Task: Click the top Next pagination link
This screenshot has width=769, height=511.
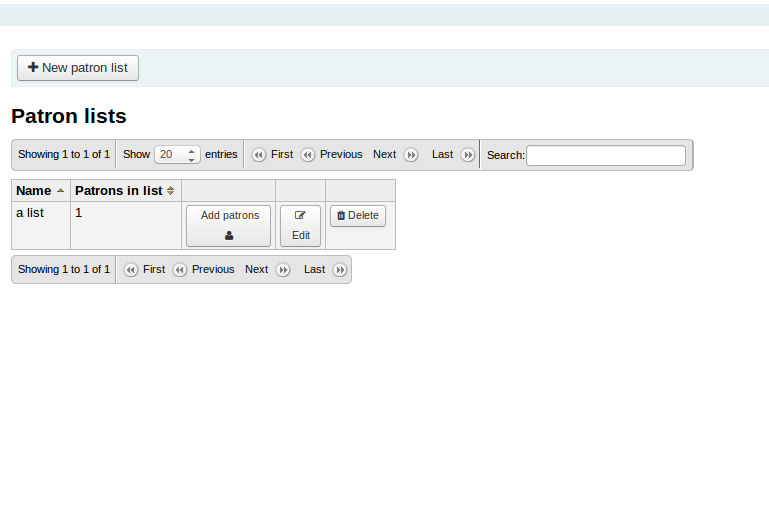Action: 384,155
